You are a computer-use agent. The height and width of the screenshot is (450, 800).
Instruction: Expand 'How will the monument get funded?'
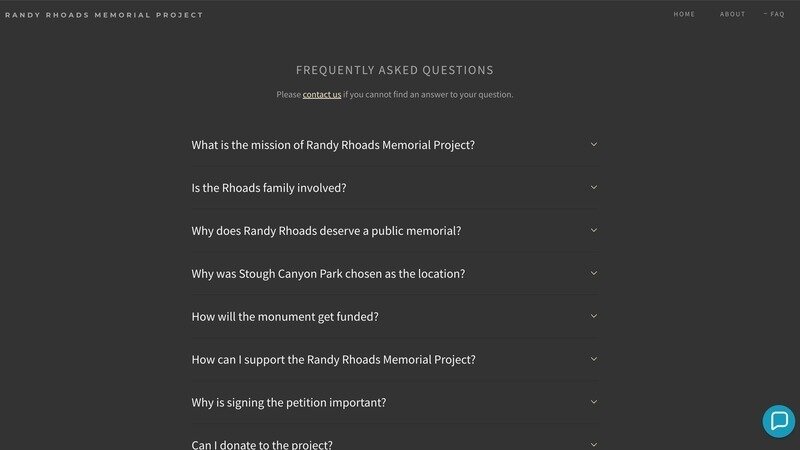395,316
